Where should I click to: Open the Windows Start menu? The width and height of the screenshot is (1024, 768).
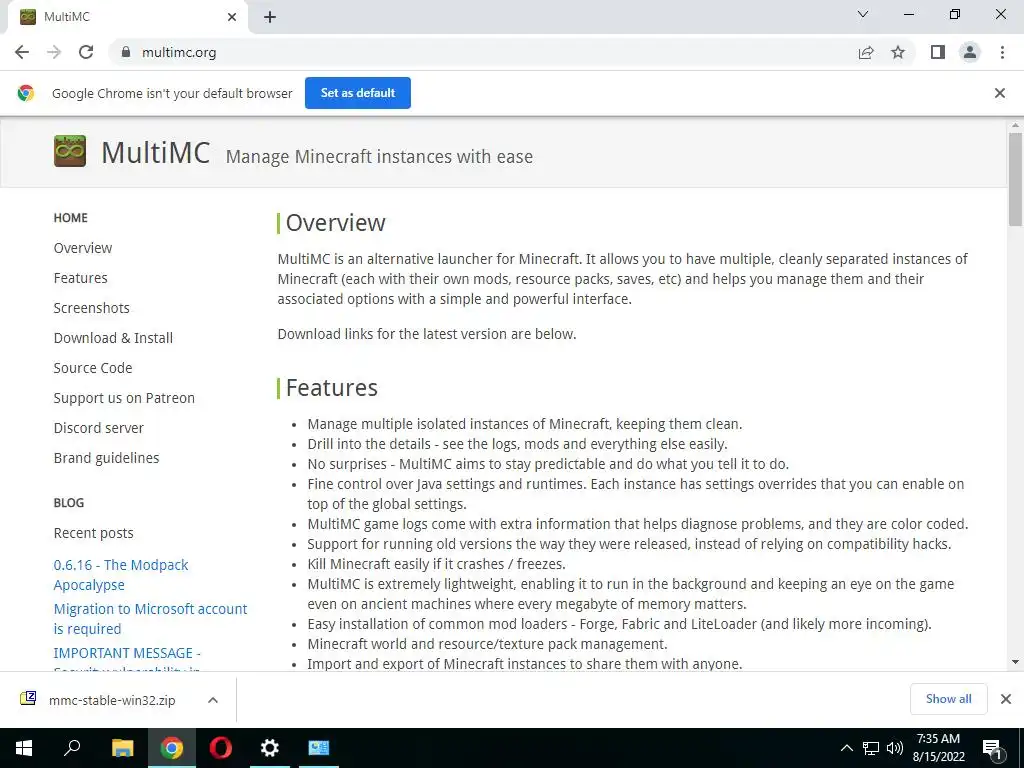(24, 748)
